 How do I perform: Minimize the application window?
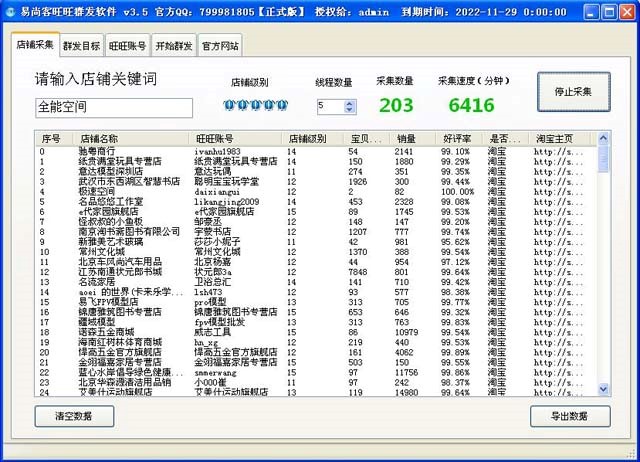[x=591, y=12]
